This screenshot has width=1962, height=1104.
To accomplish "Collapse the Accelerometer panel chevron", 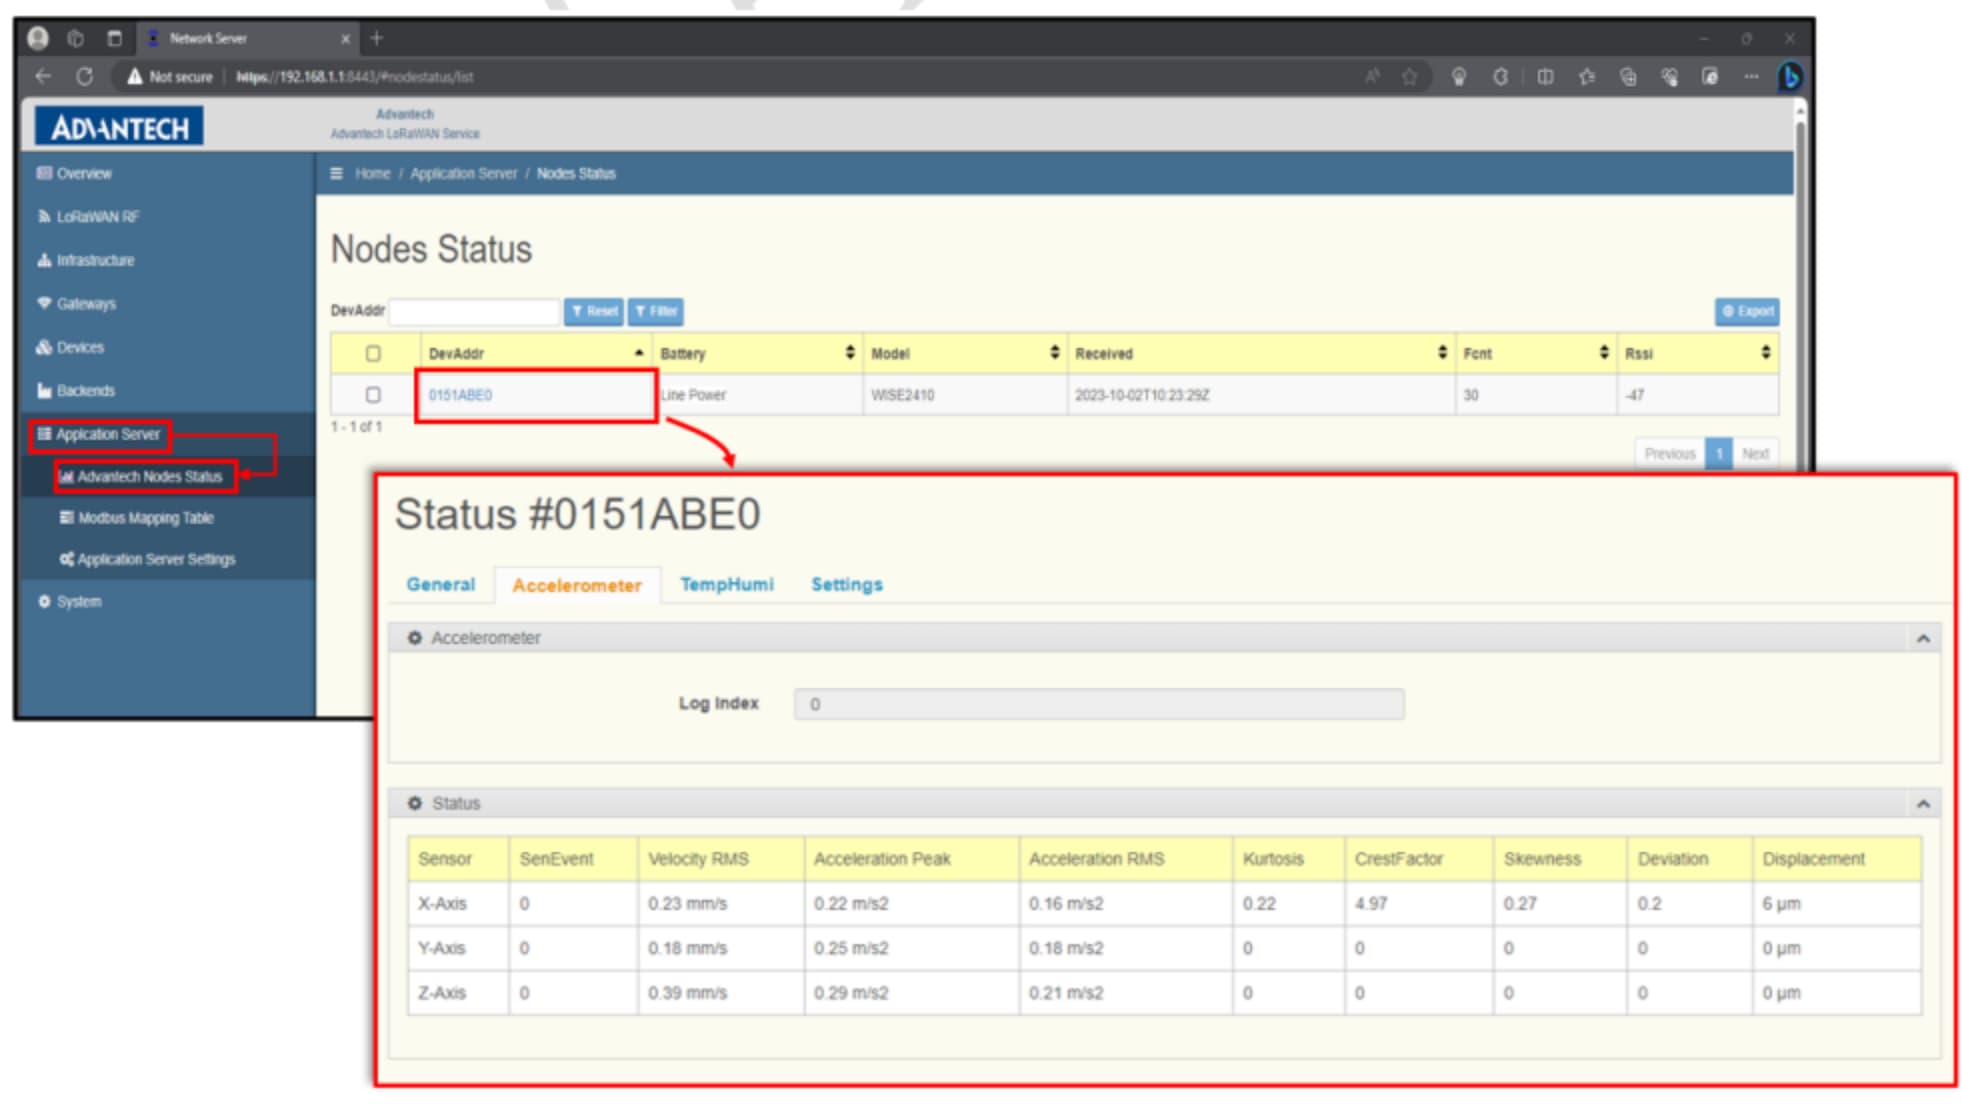I will point(1923,638).
